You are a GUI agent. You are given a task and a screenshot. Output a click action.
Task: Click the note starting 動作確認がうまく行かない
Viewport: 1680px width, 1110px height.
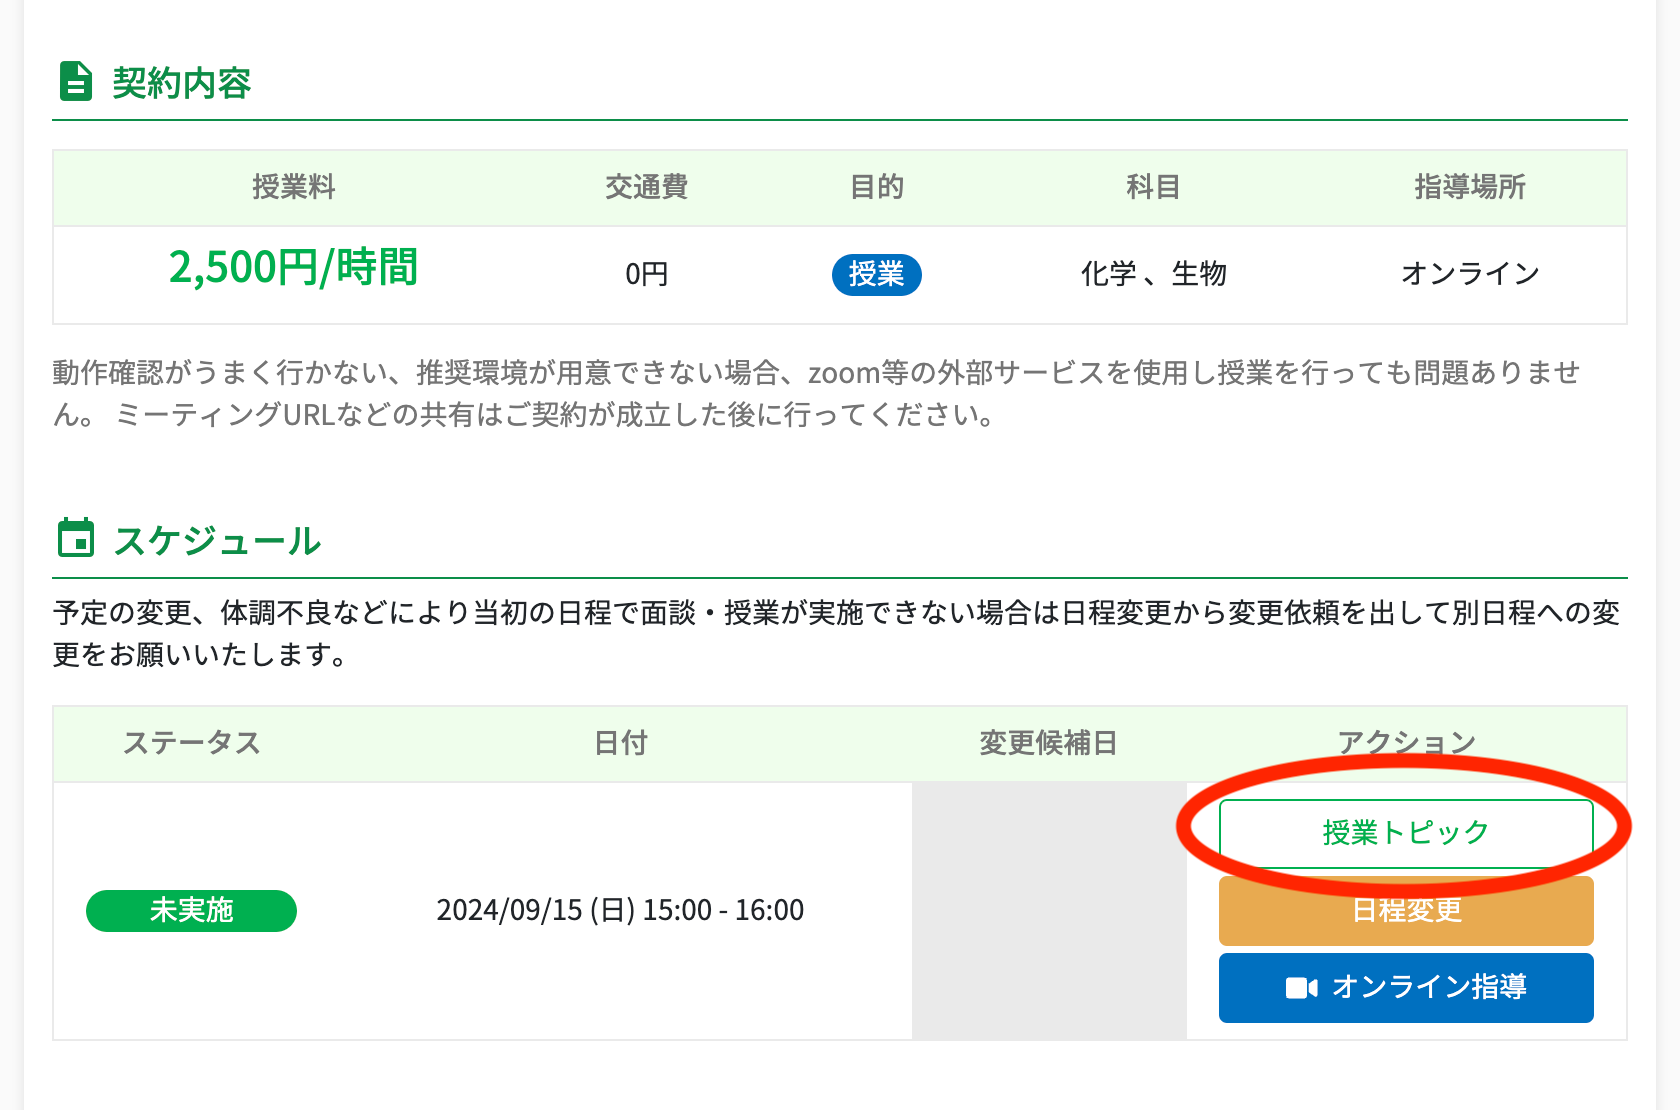tap(816, 394)
